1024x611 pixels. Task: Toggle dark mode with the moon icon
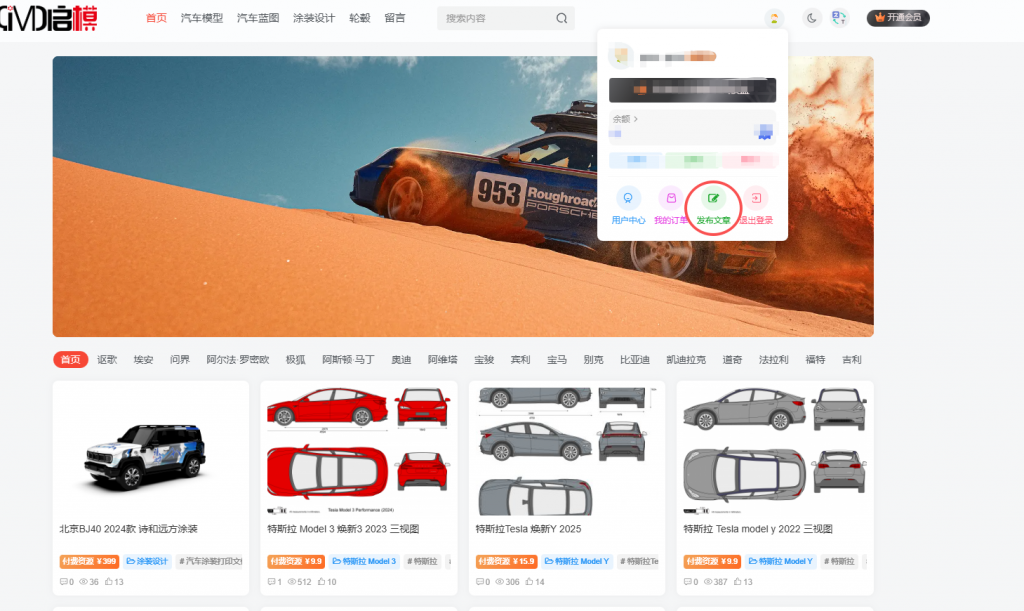[x=811, y=17]
